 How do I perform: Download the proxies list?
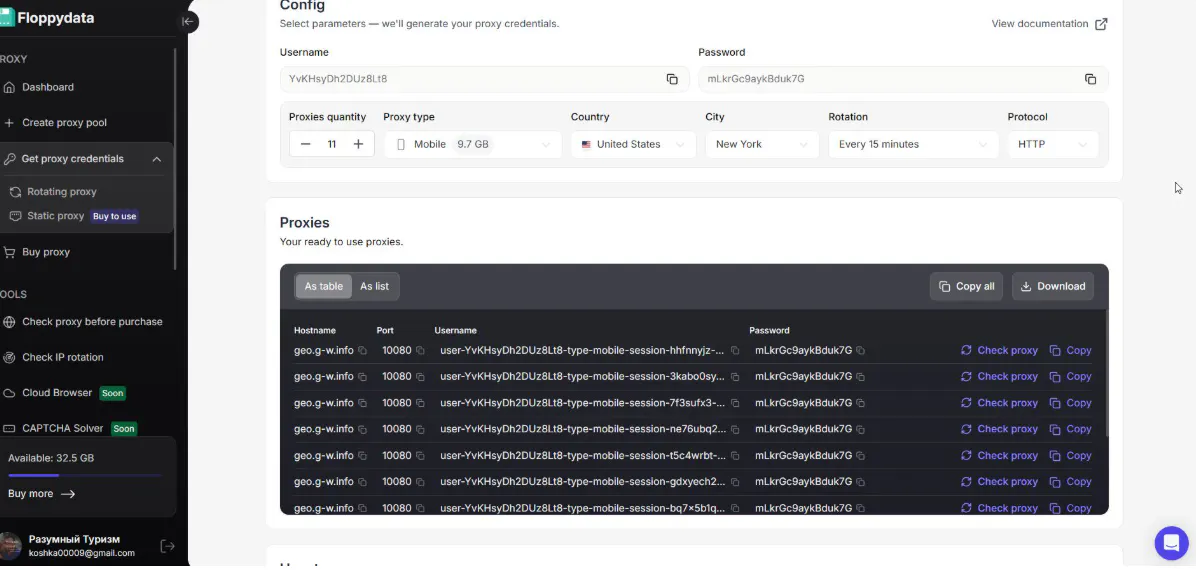coord(1053,286)
